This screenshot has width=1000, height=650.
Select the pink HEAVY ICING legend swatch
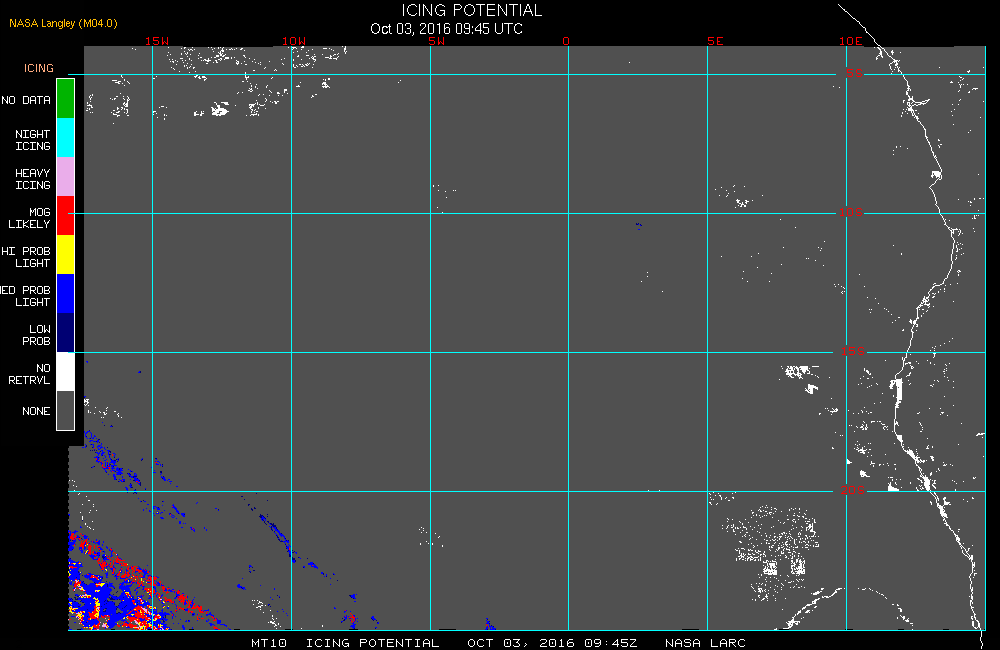click(x=66, y=177)
